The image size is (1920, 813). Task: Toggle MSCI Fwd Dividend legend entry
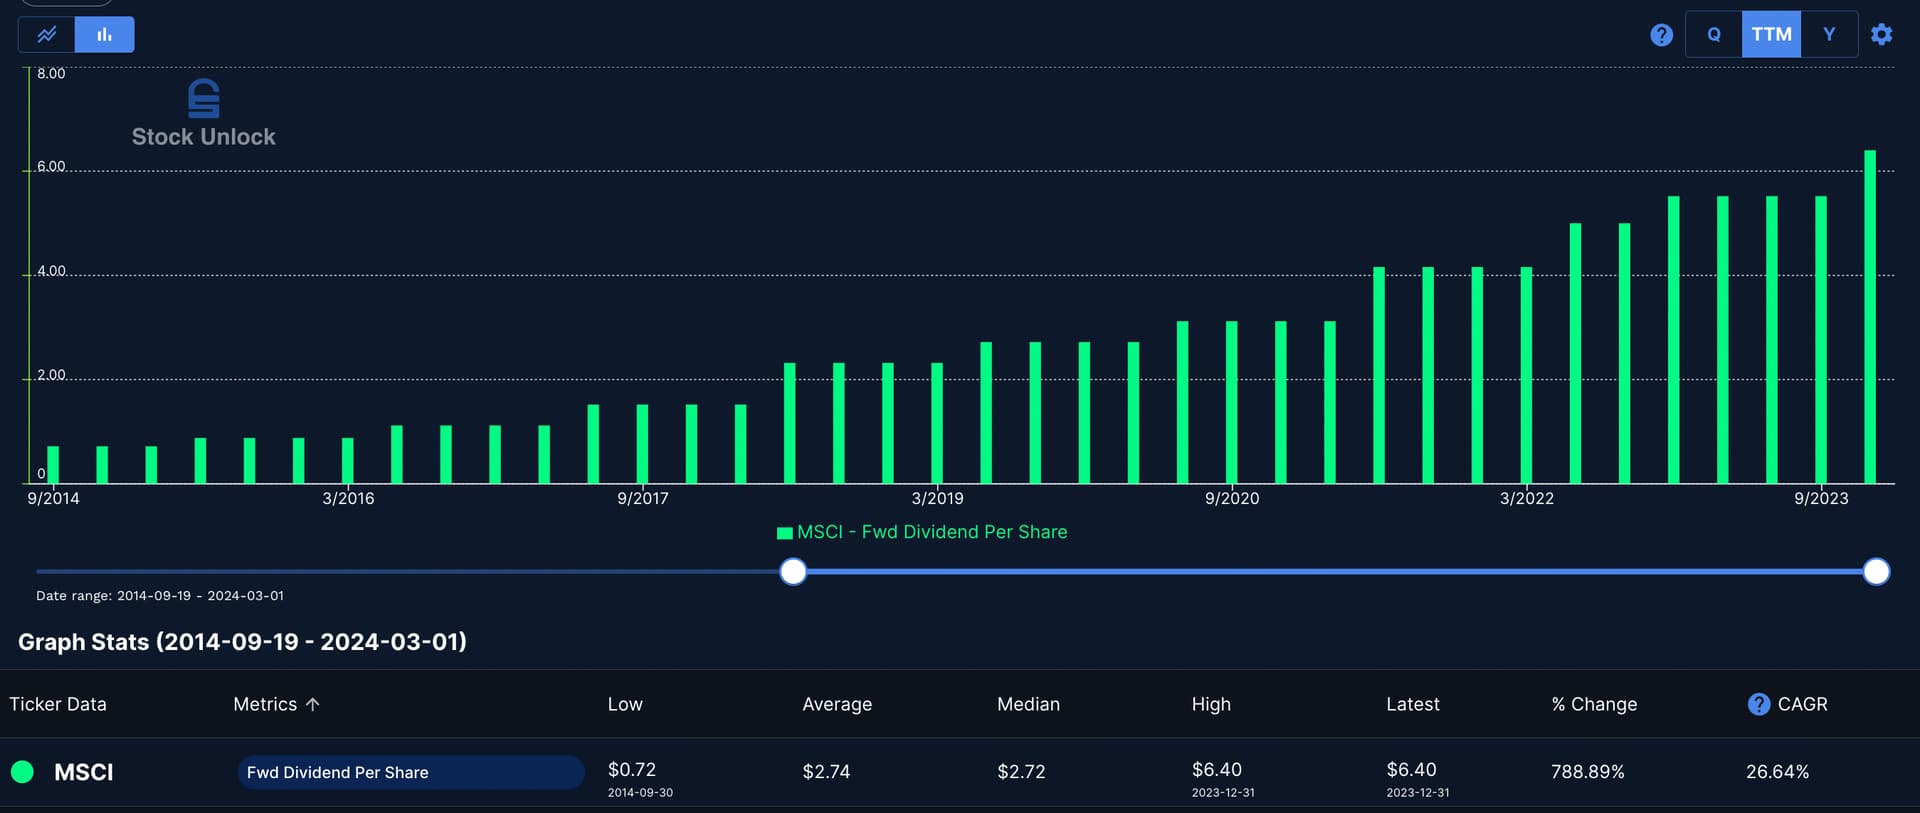click(922, 532)
